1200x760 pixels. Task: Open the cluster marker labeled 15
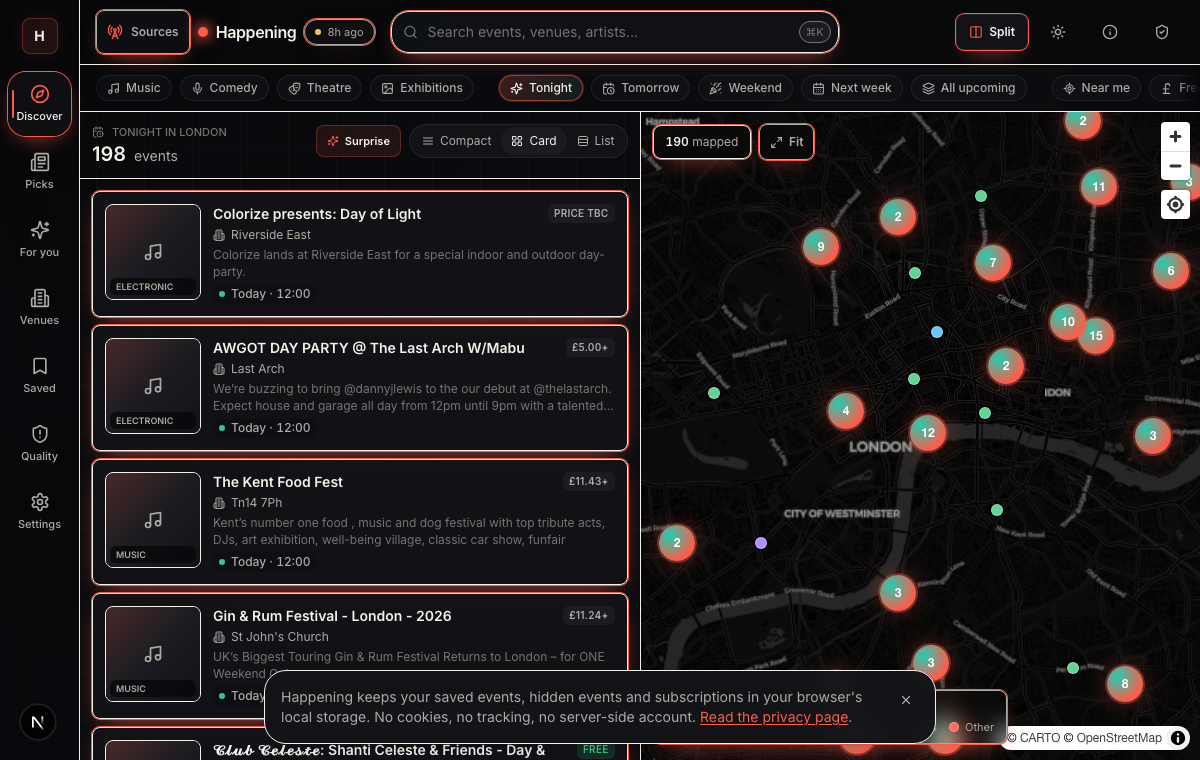pyautogui.click(x=1096, y=336)
